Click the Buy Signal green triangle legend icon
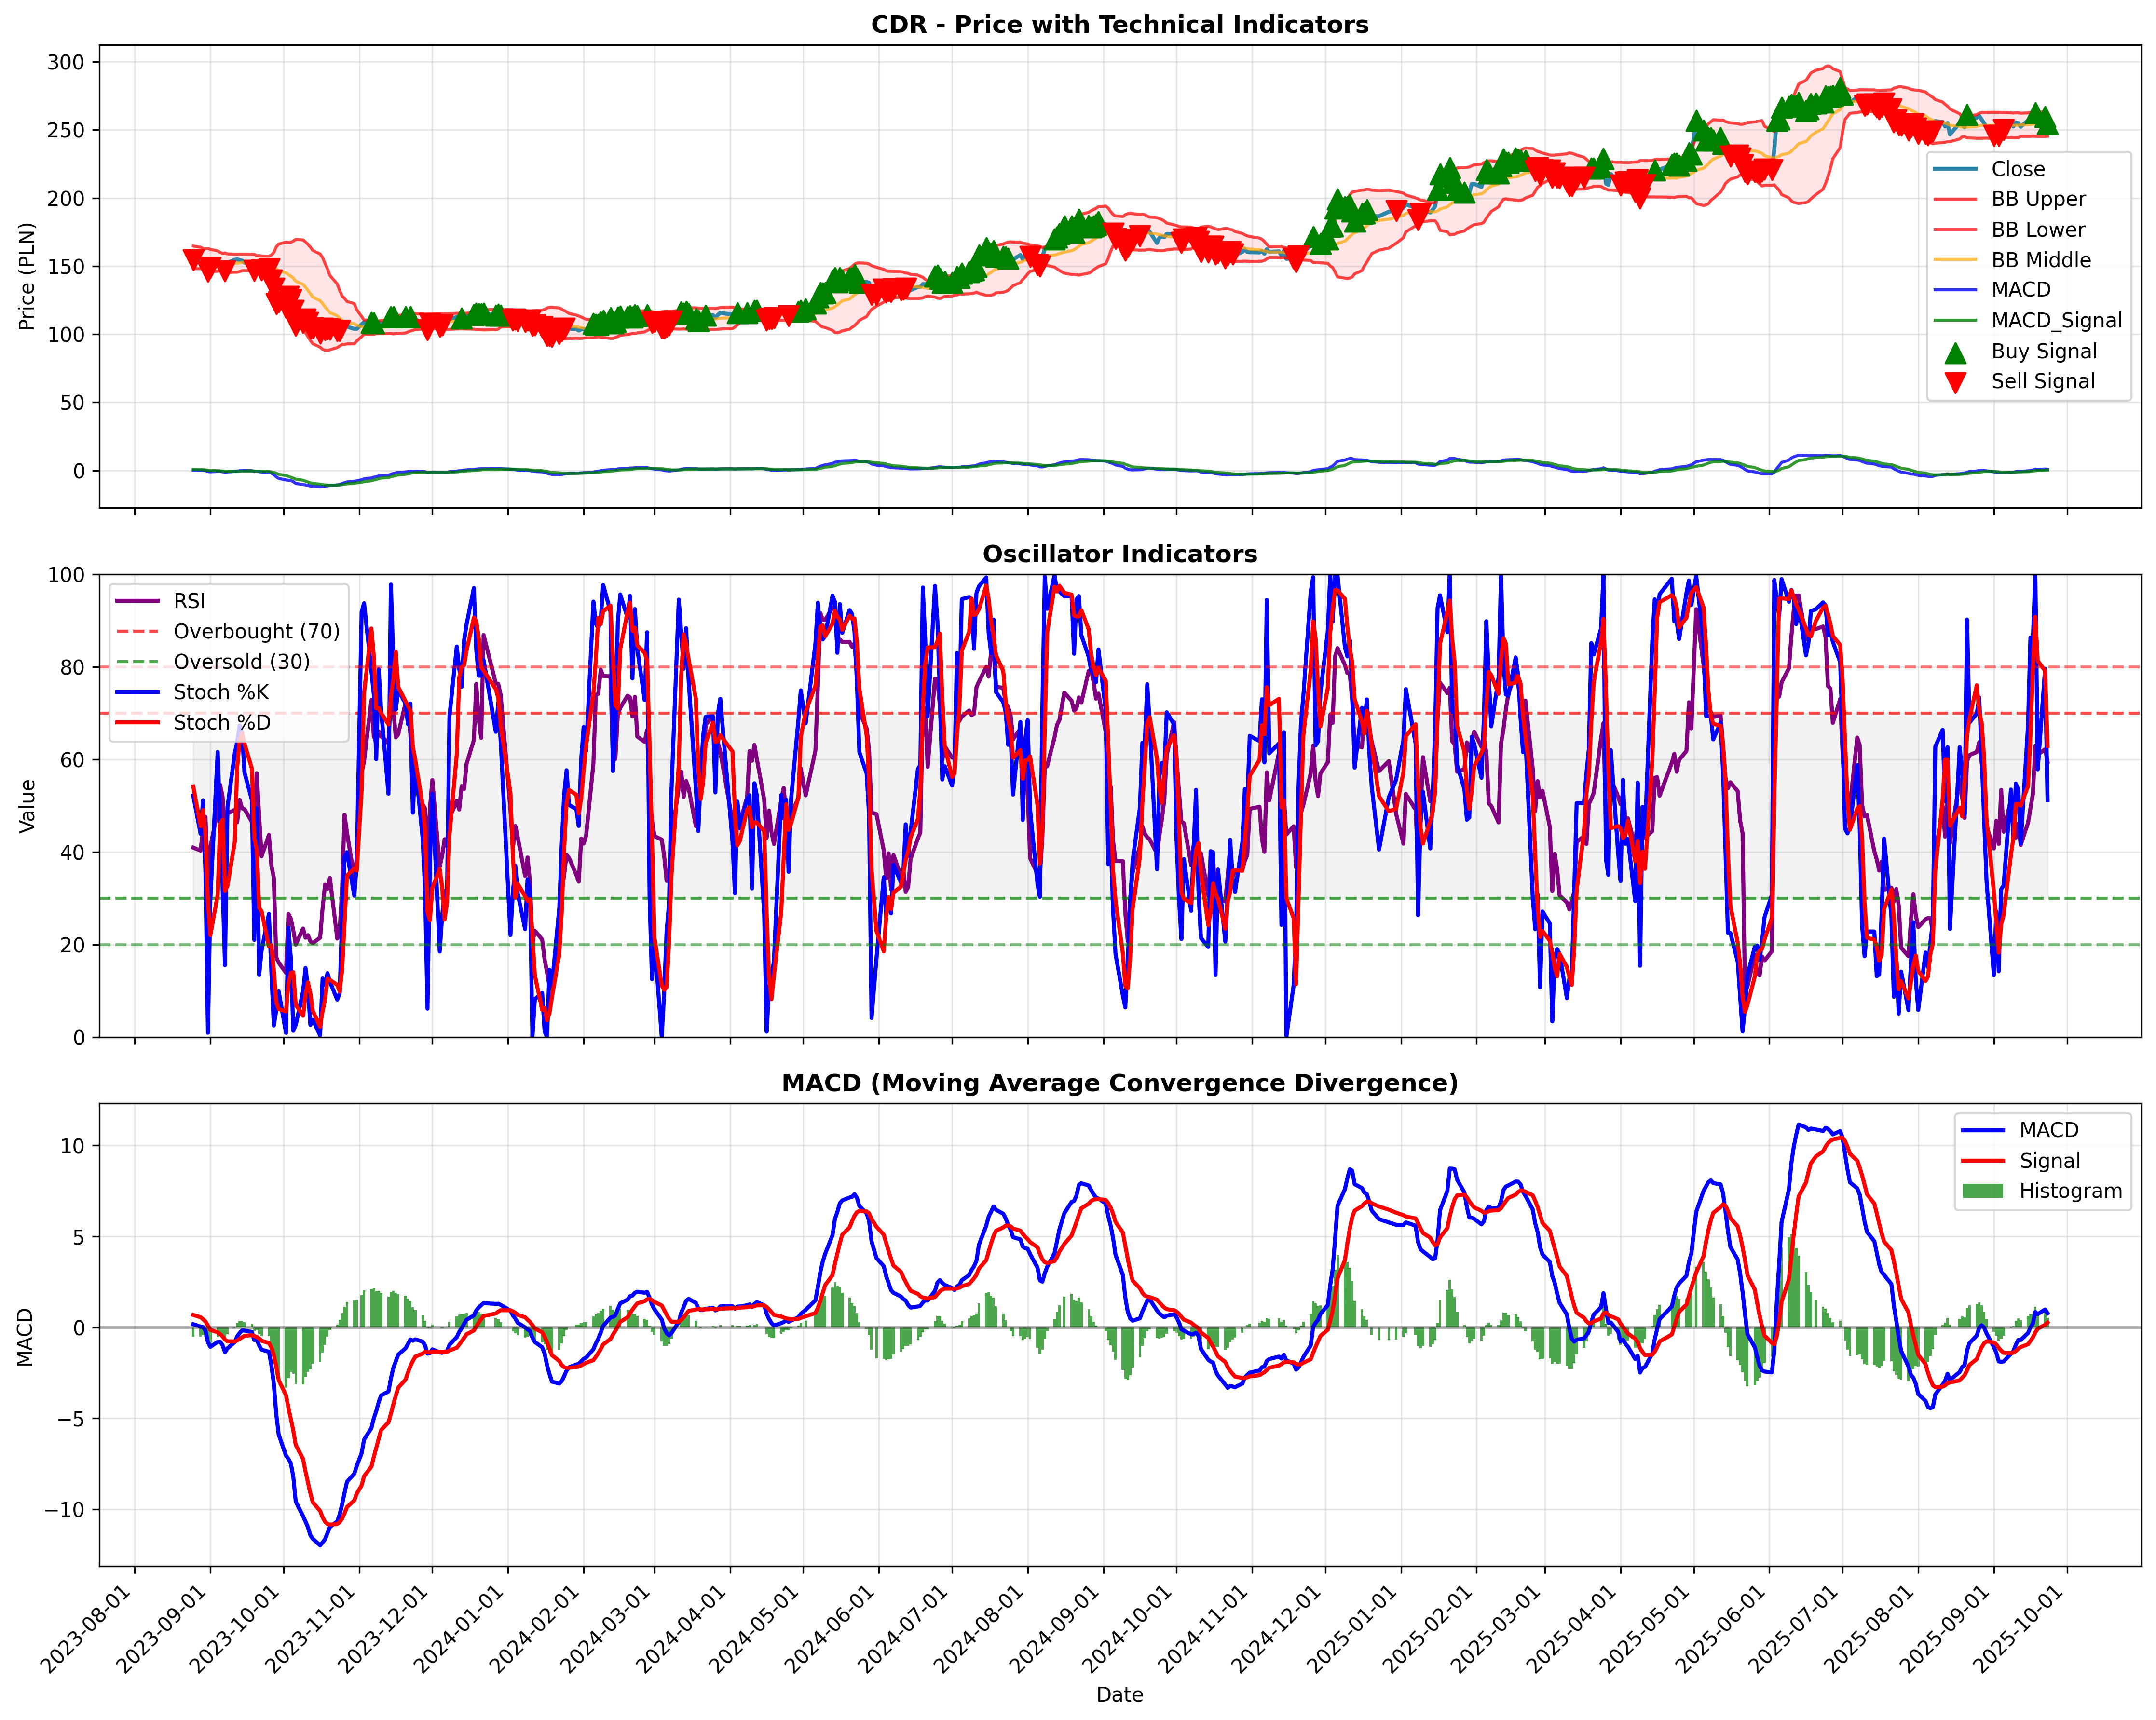2156x1720 pixels. 1955,352
